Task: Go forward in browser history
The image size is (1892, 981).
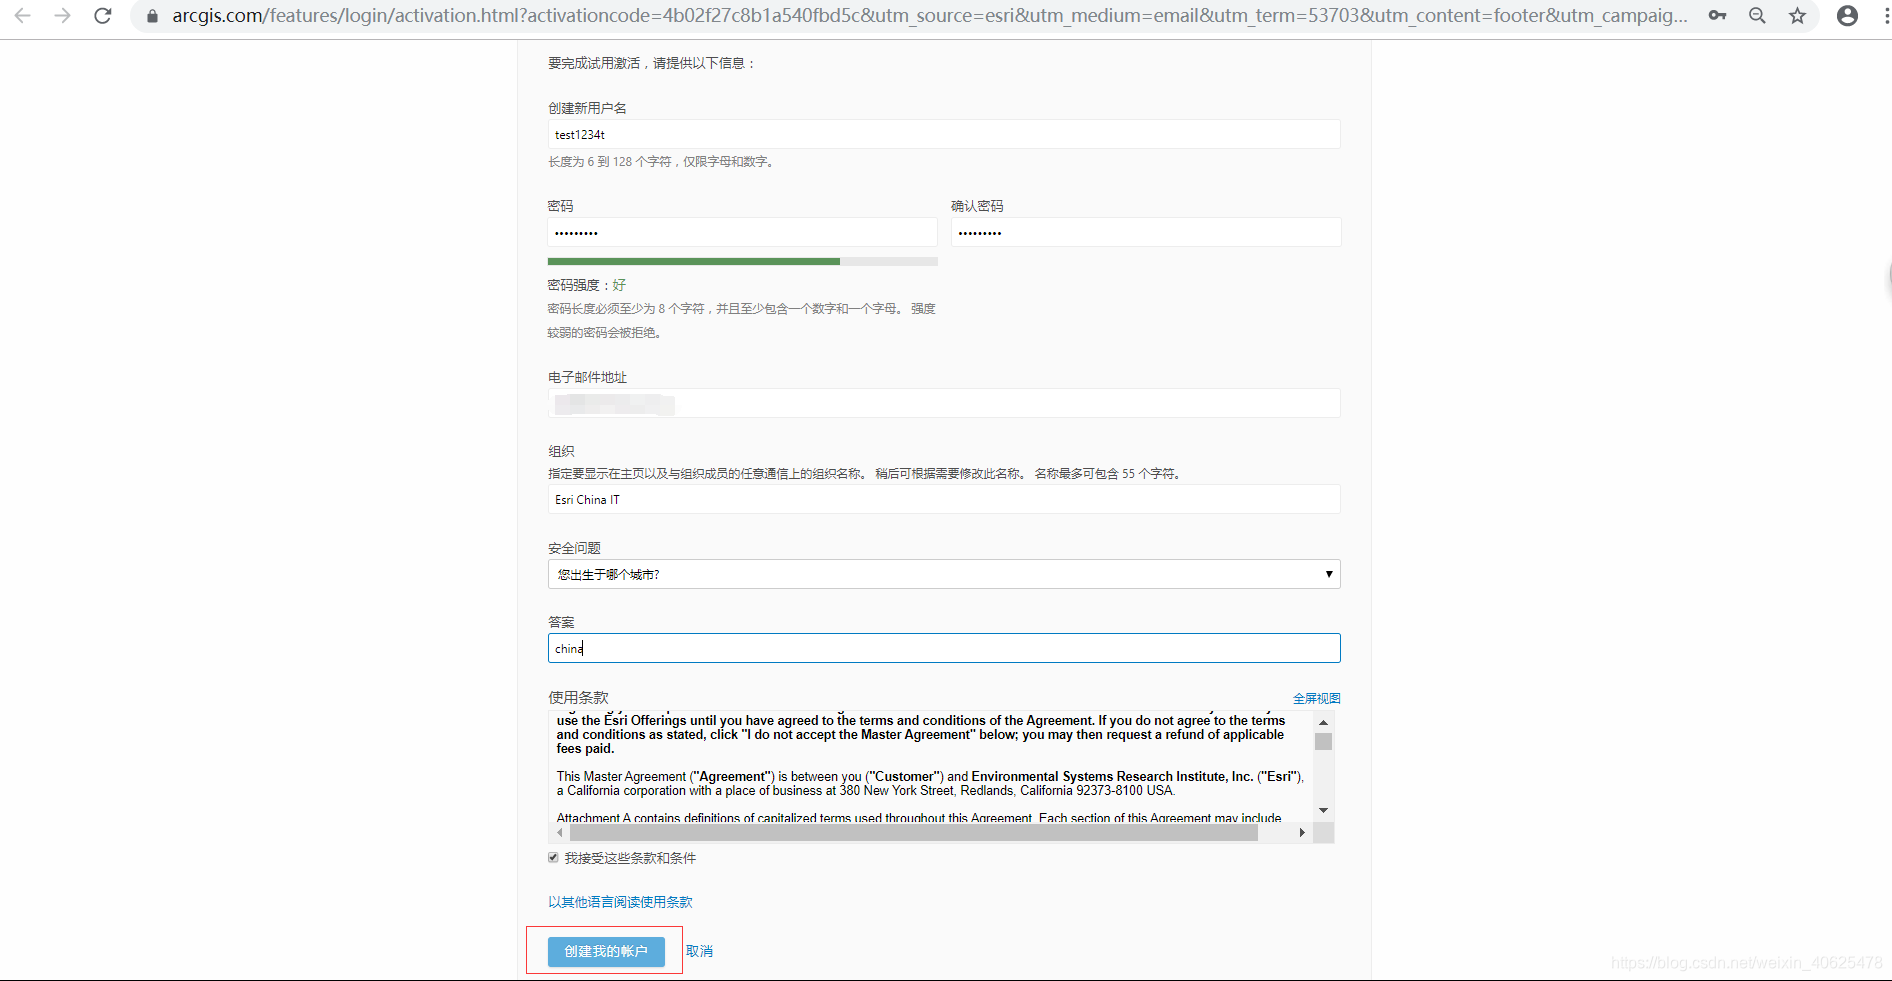Action: [x=62, y=16]
